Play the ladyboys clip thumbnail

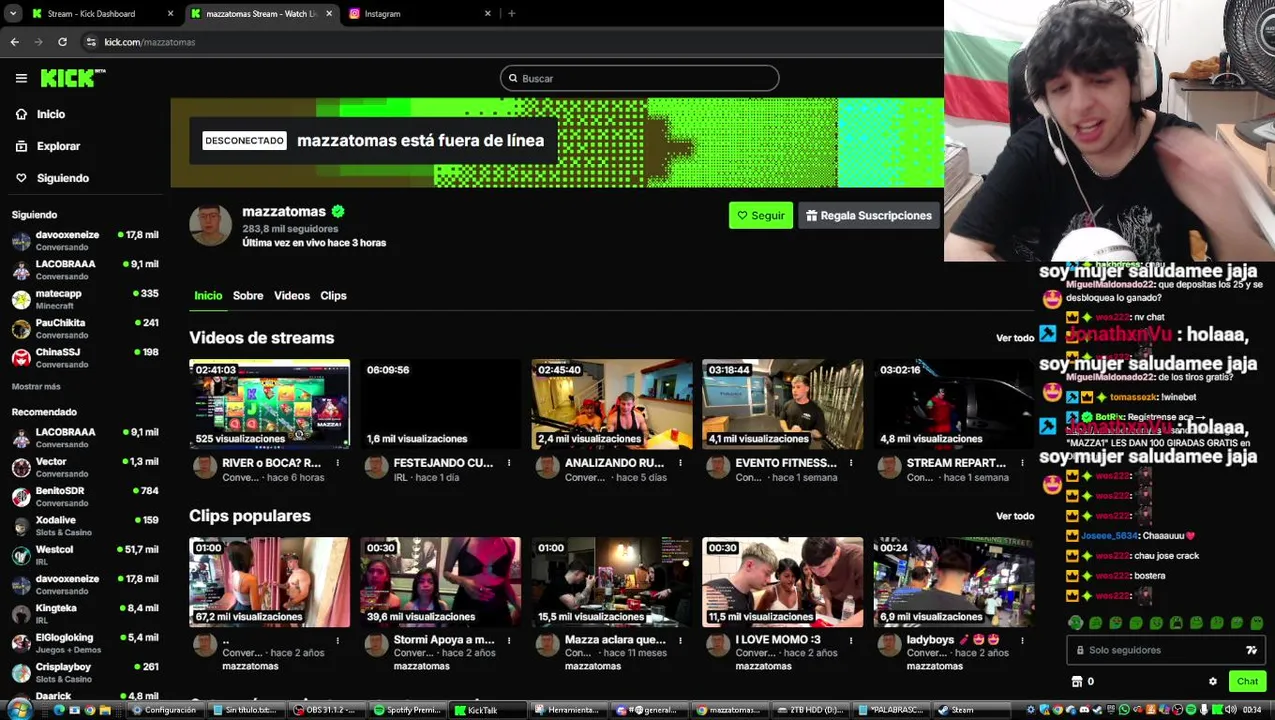point(953,582)
